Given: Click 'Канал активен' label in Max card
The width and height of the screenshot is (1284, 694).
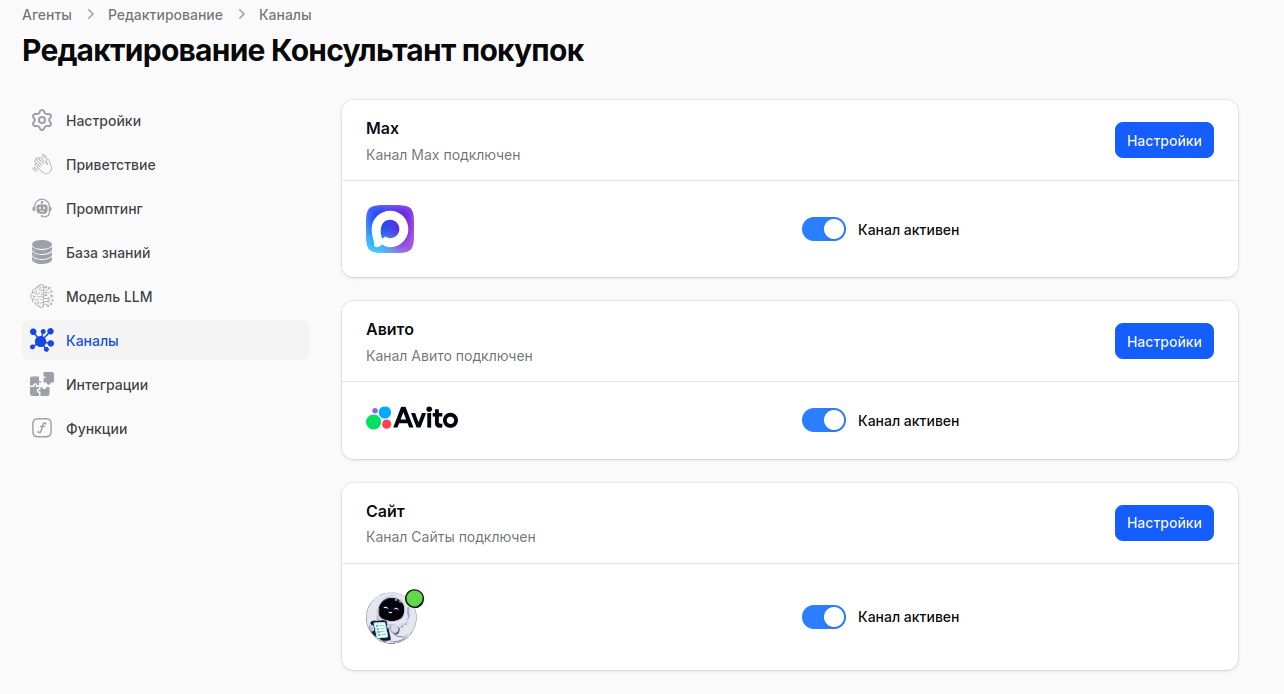Looking at the screenshot, I should pyautogui.click(x=908, y=230).
